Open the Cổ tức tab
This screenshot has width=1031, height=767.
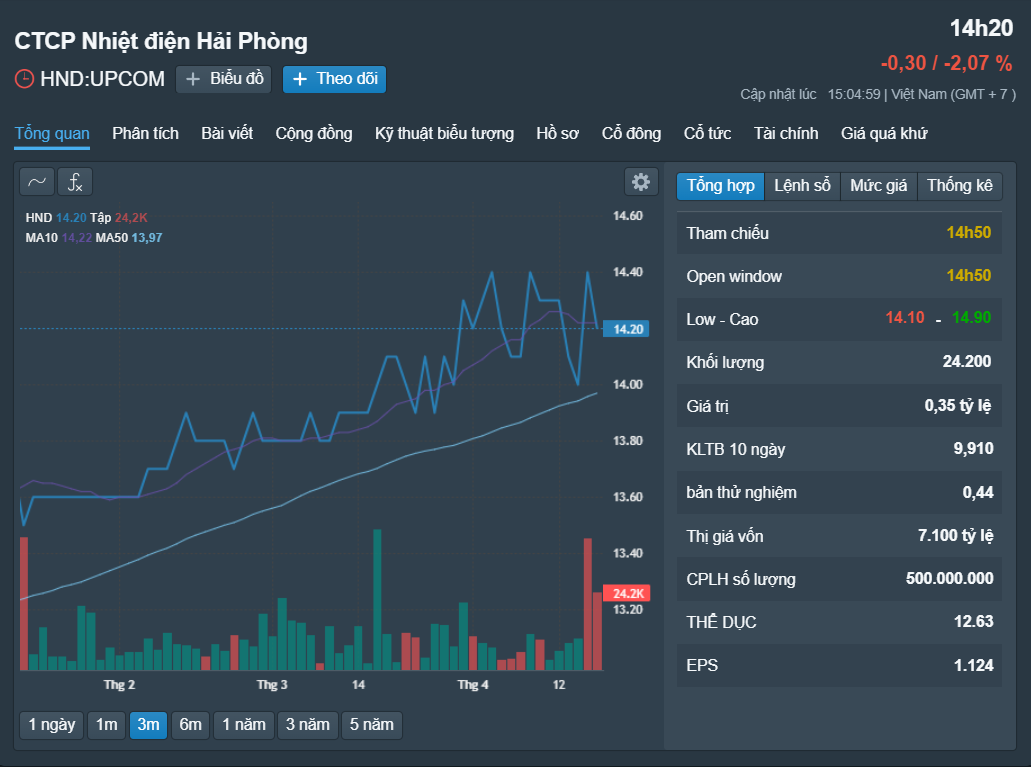tap(707, 134)
